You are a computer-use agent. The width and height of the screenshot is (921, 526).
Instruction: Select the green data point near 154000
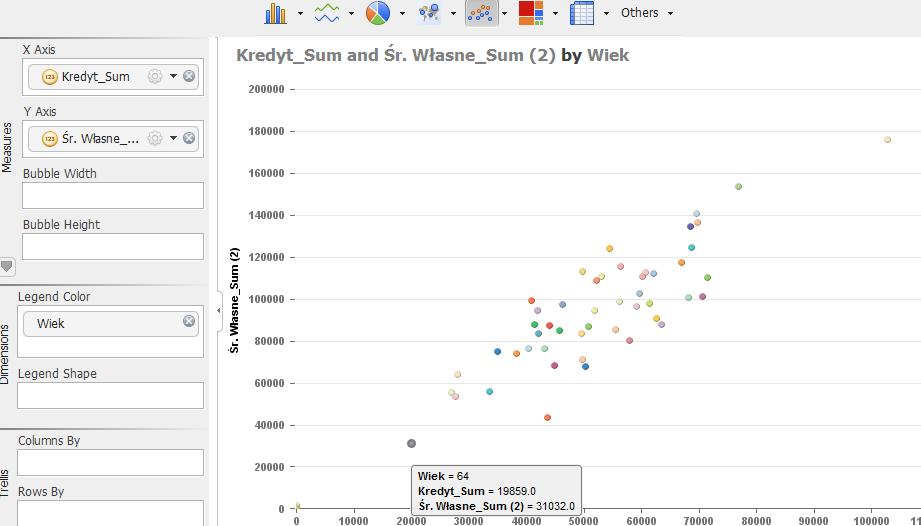738,187
